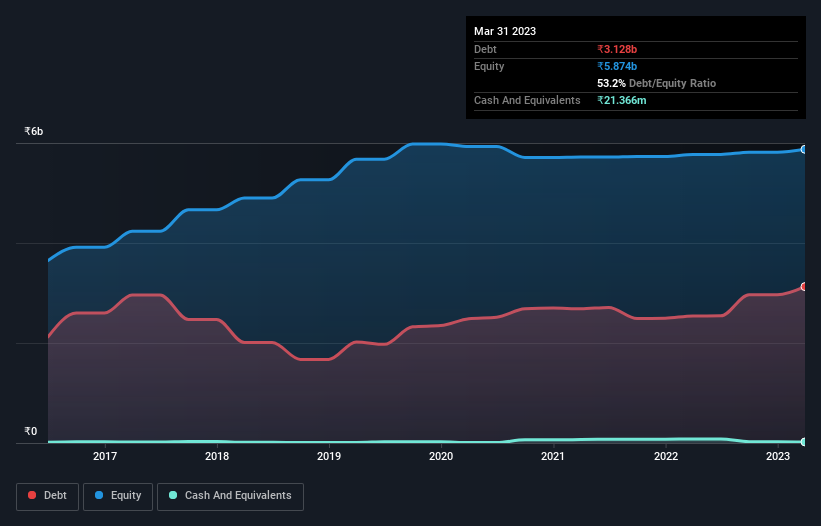Click Cash And Equivalents label in tooltip
This screenshot has height=526, width=821.
[527, 100]
